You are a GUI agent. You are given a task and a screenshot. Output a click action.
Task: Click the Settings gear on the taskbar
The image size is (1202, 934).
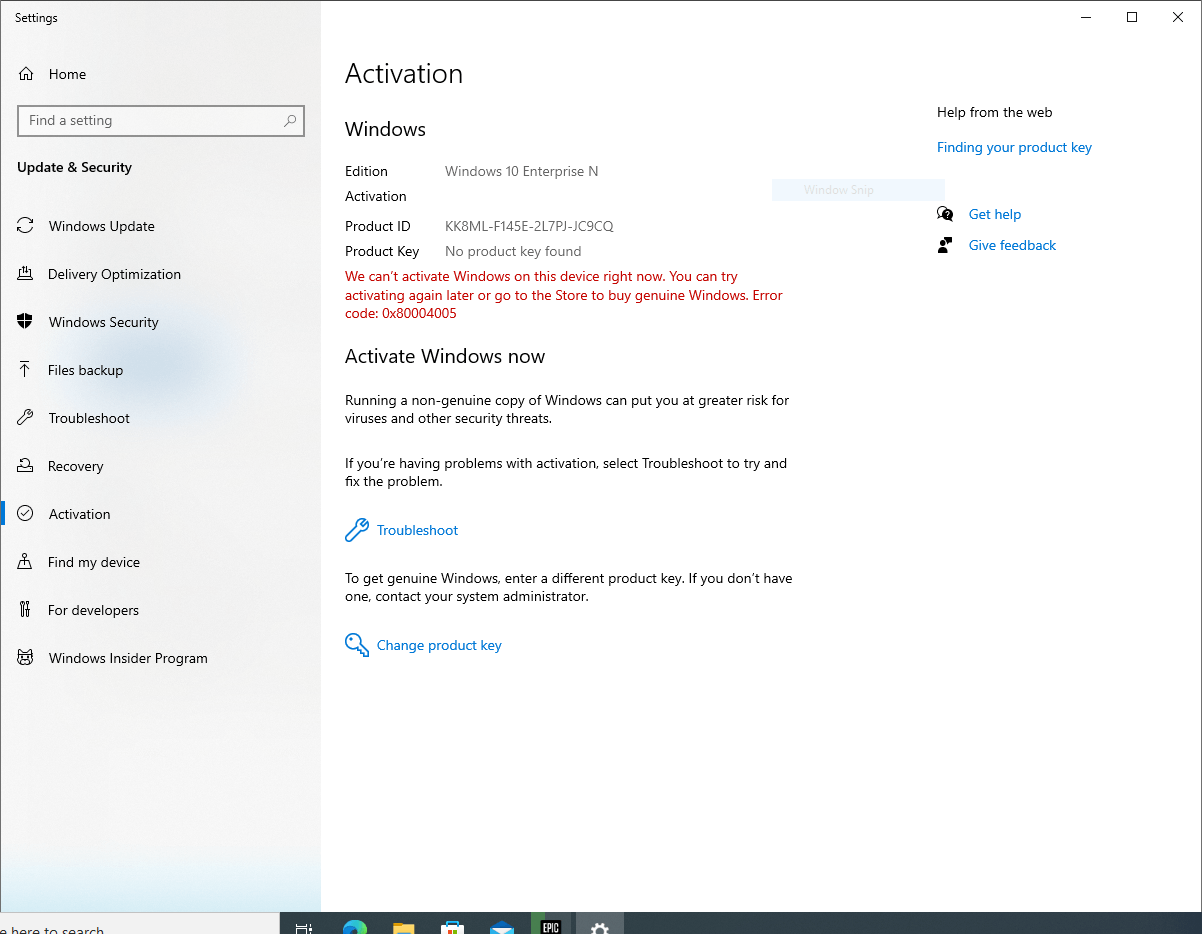599,927
